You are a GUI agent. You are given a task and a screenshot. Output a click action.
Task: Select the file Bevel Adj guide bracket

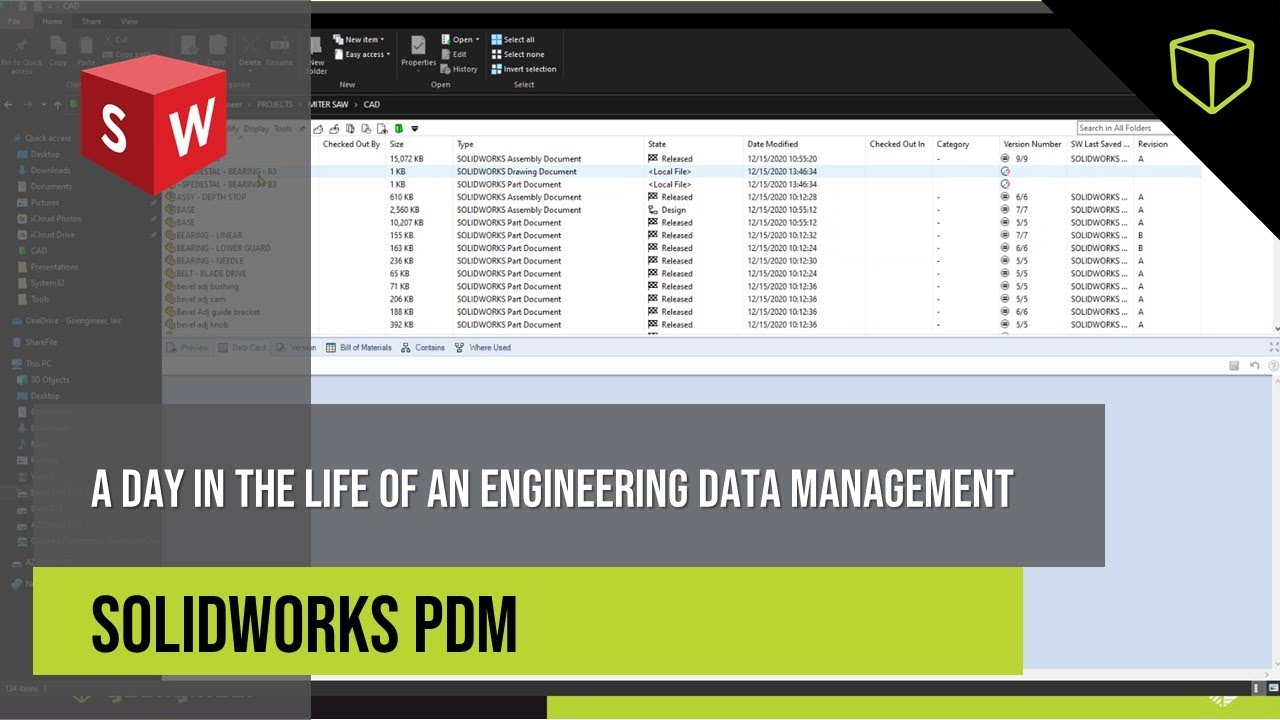[x=212, y=312]
